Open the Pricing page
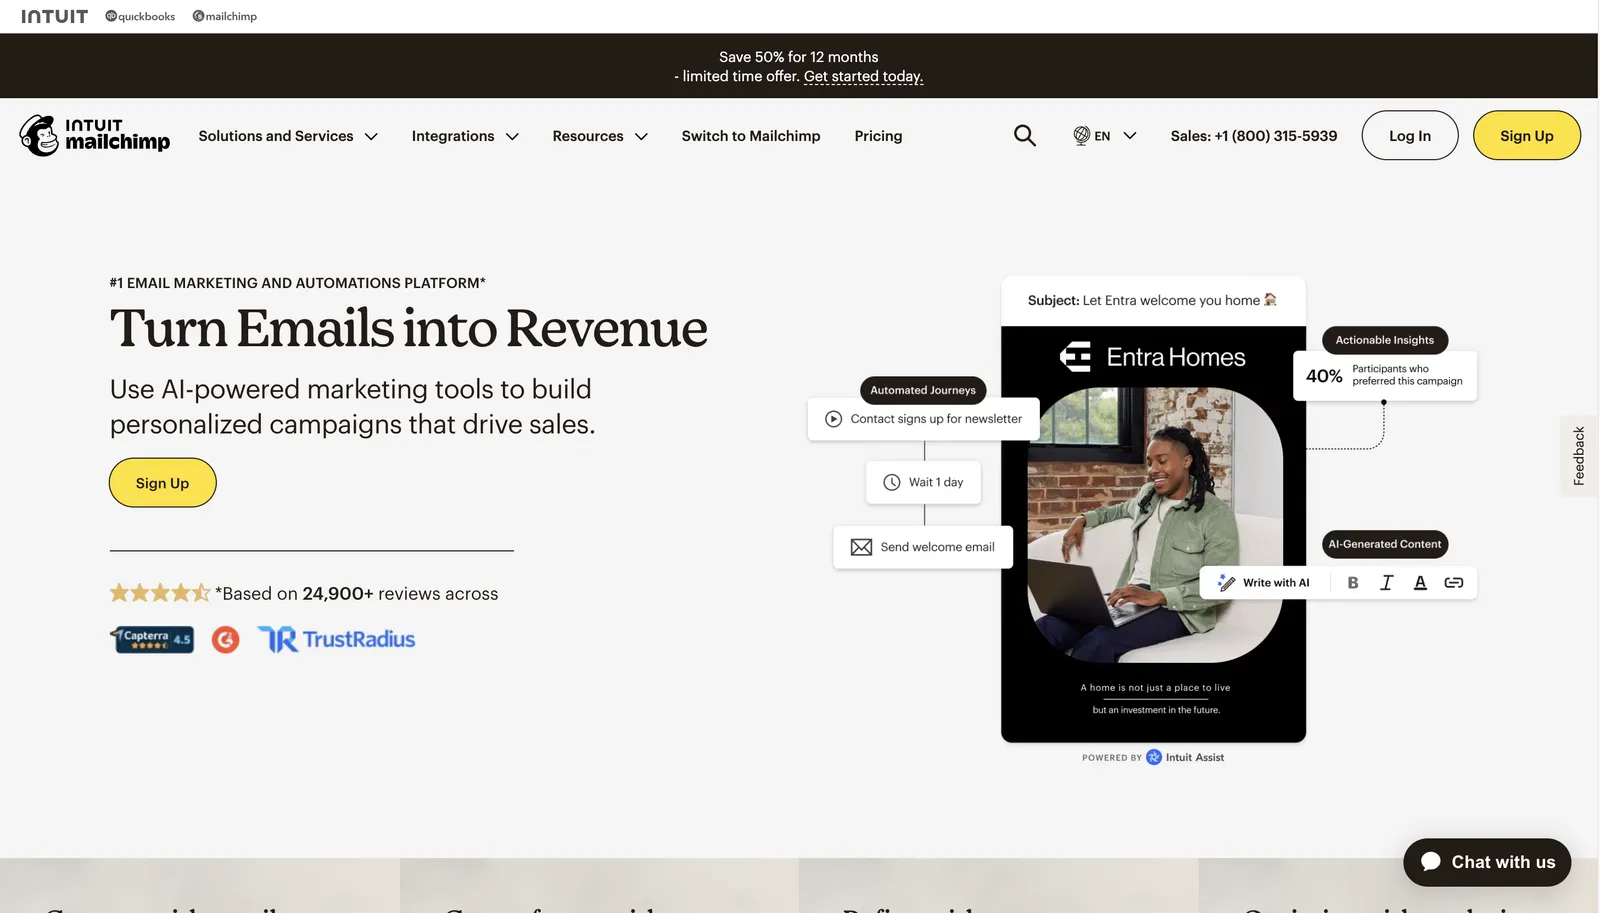1600x913 pixels. 878,136
